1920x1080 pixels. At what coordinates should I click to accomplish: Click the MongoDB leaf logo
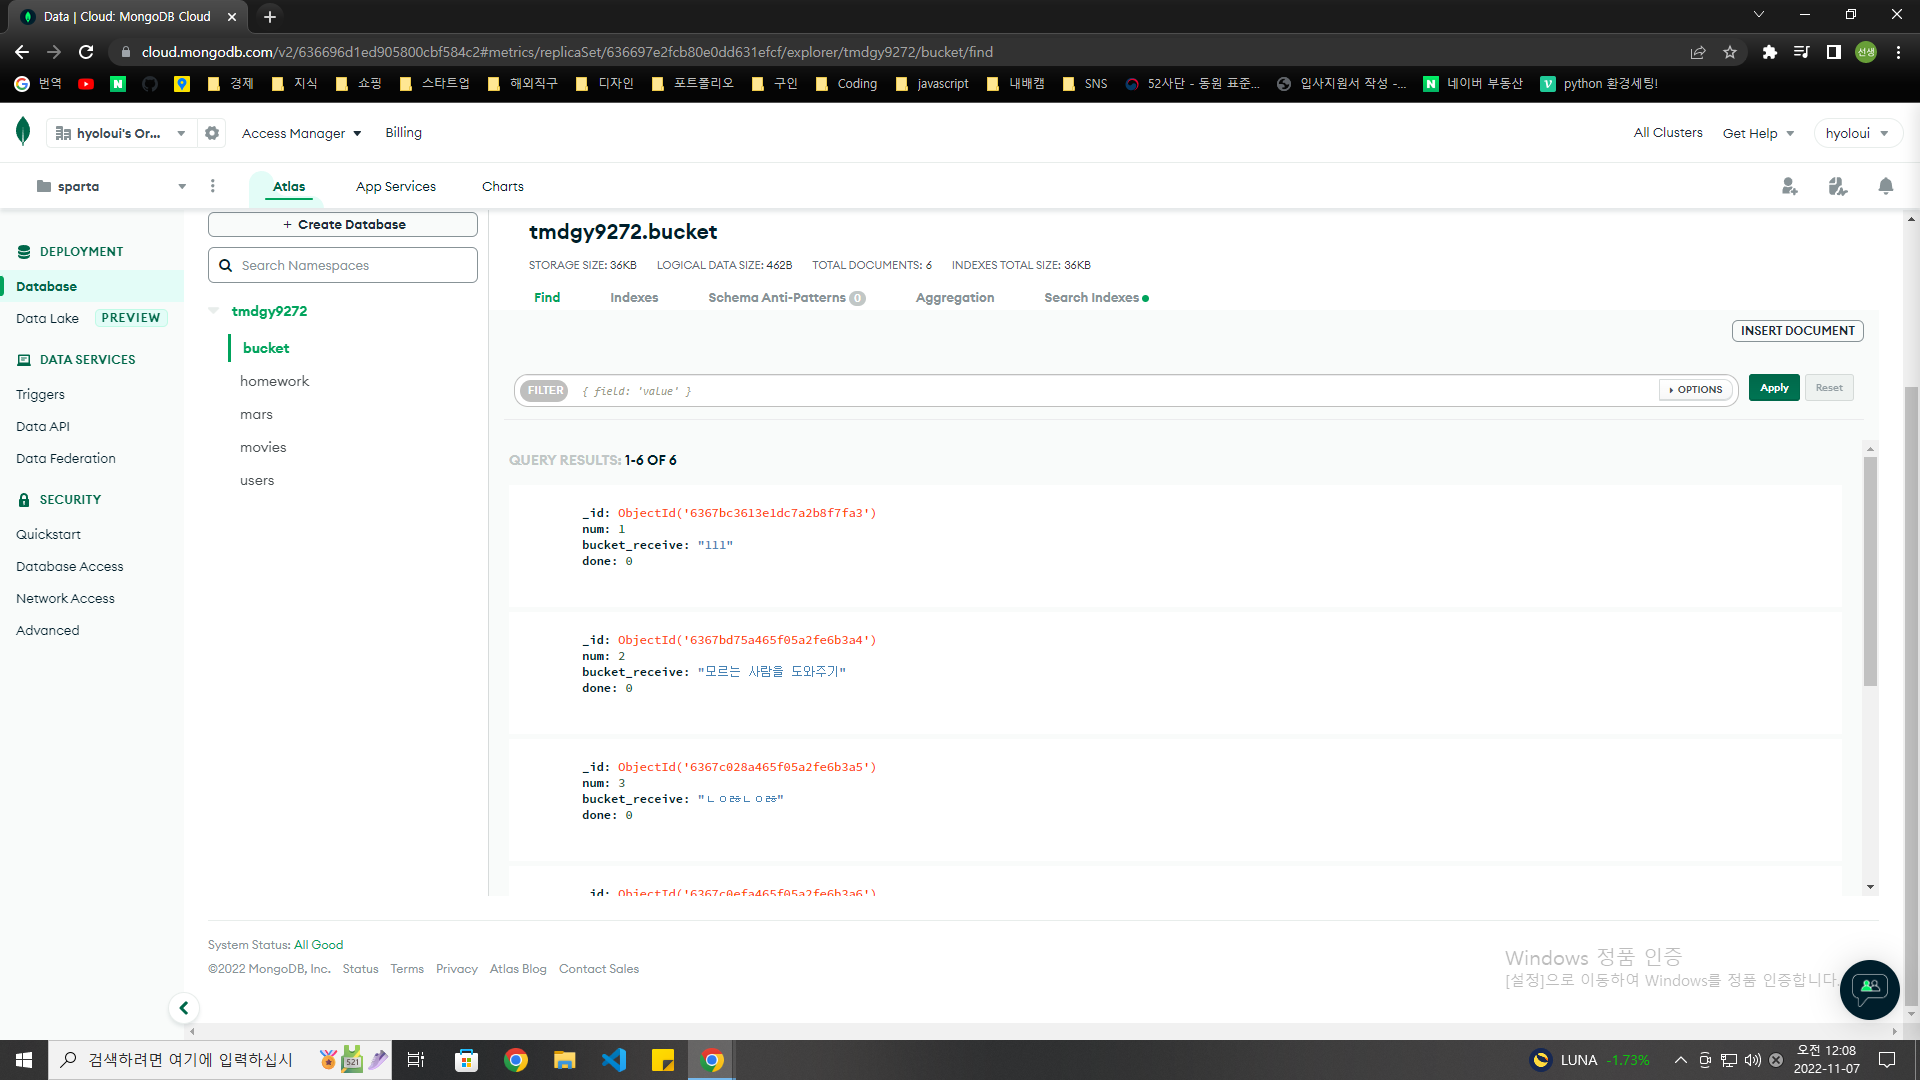click(x=23, y=131)
